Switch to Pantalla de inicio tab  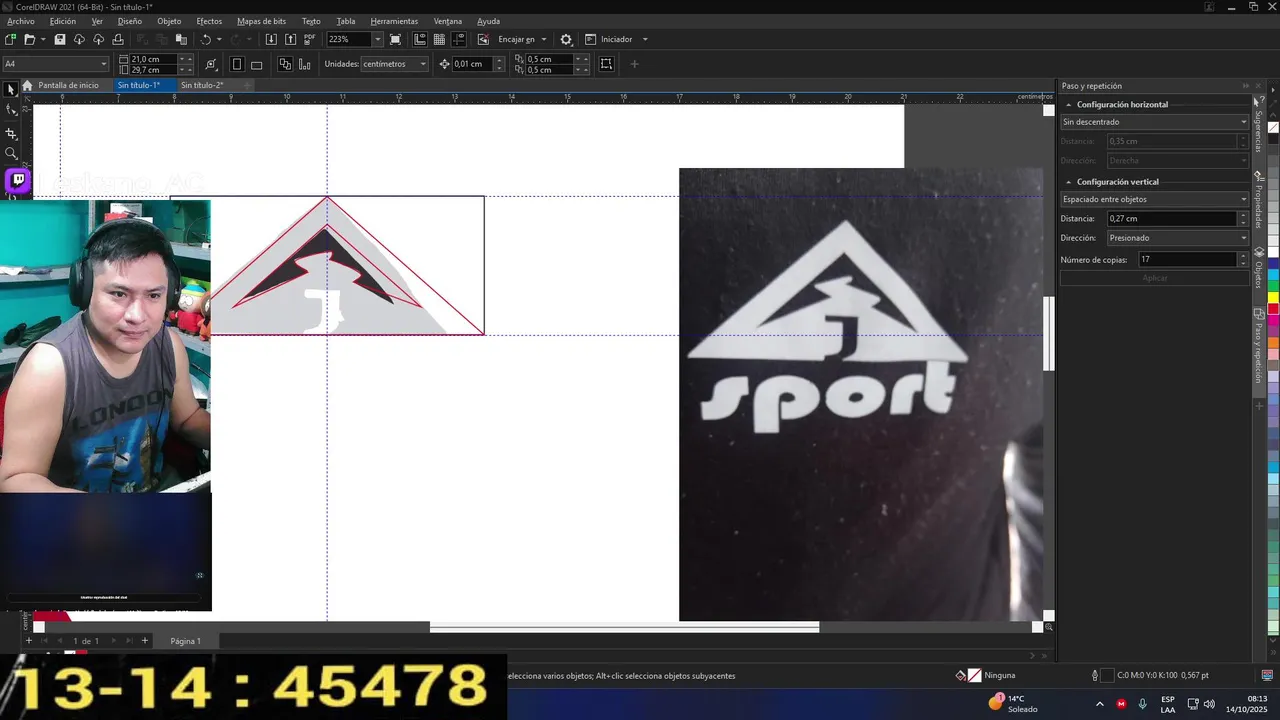point(68,85)
